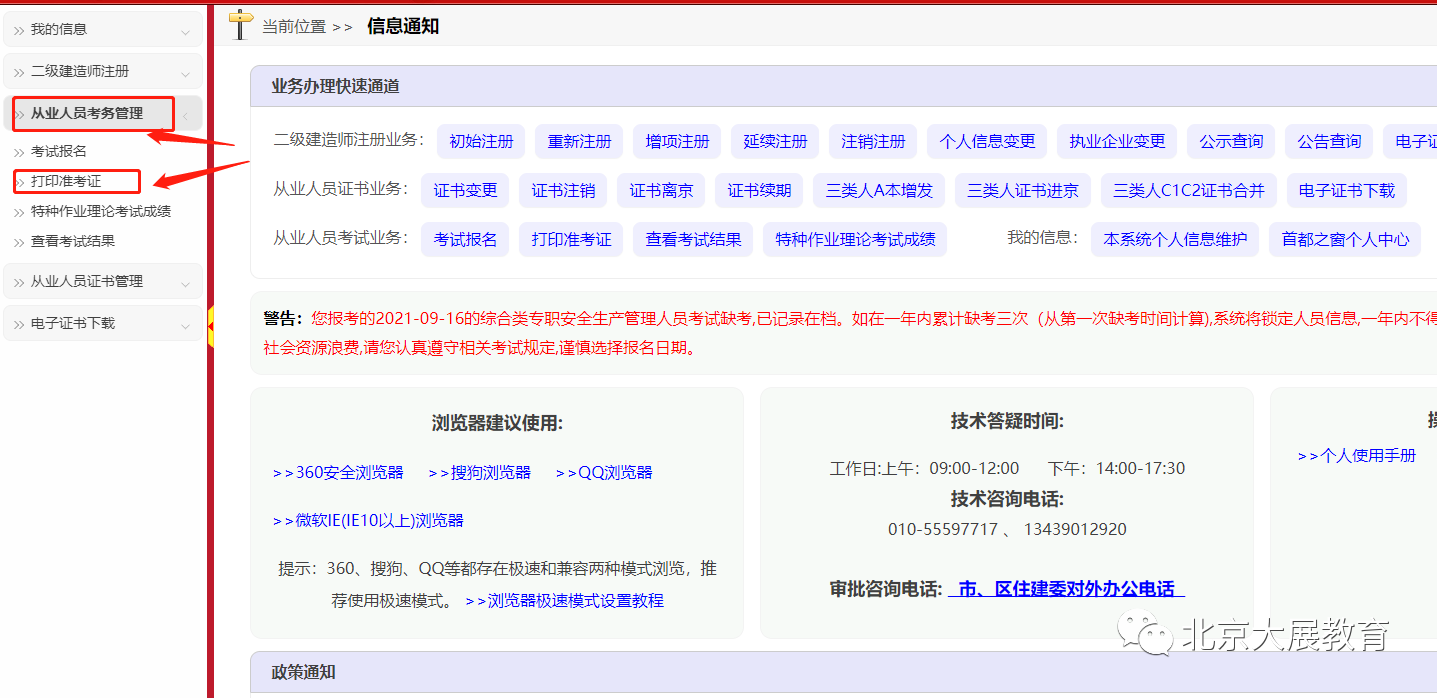Open the 市、区住建委对外办公电话 link
The height and width of the screenshot is (698, 1437).
click(1066, 589)
